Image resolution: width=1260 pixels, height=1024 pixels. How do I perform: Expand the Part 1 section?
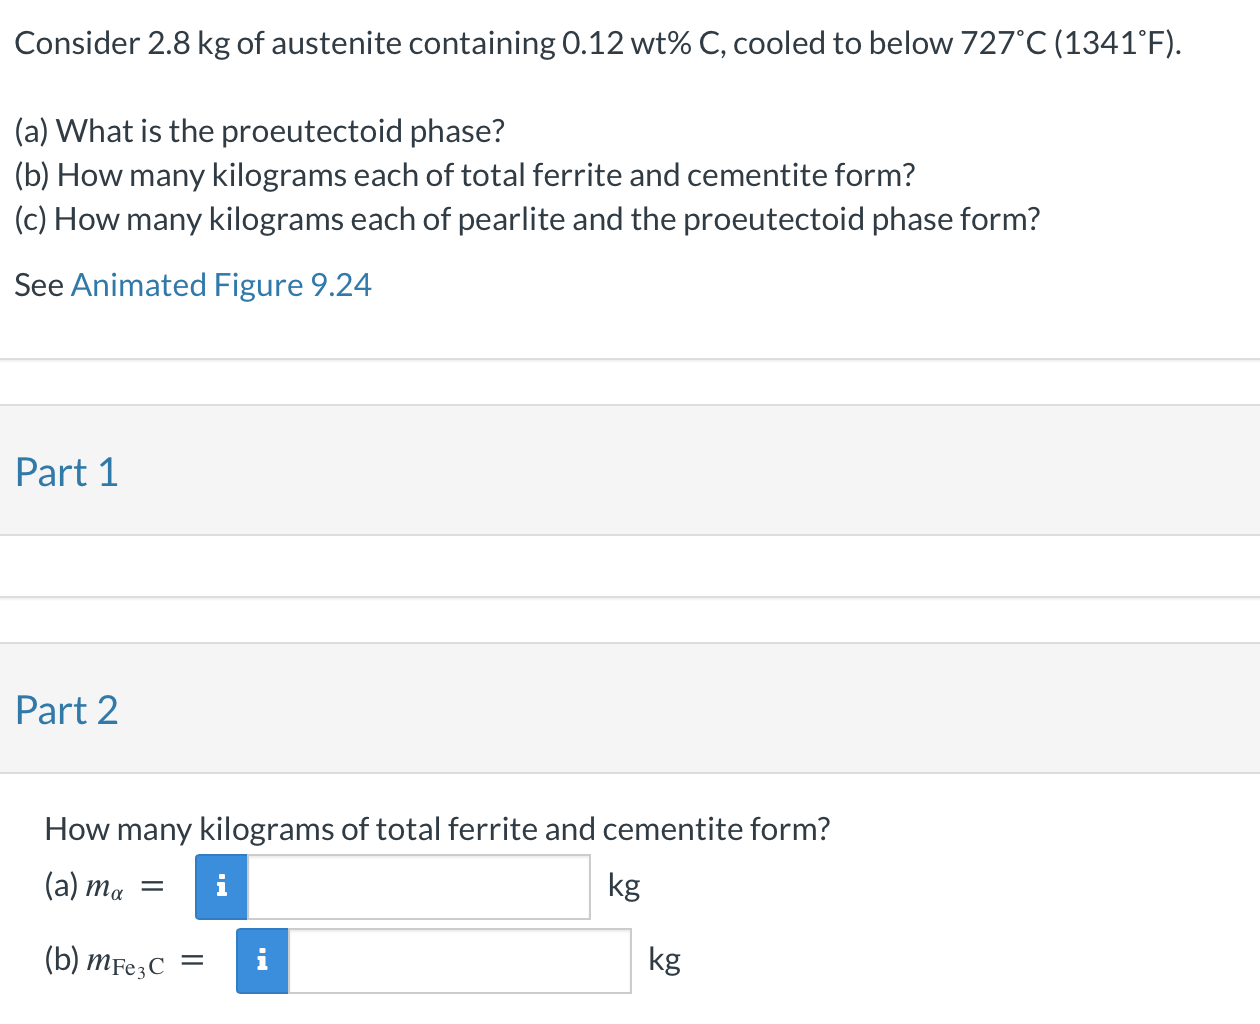pyautogui.click(x=67, y=472)
